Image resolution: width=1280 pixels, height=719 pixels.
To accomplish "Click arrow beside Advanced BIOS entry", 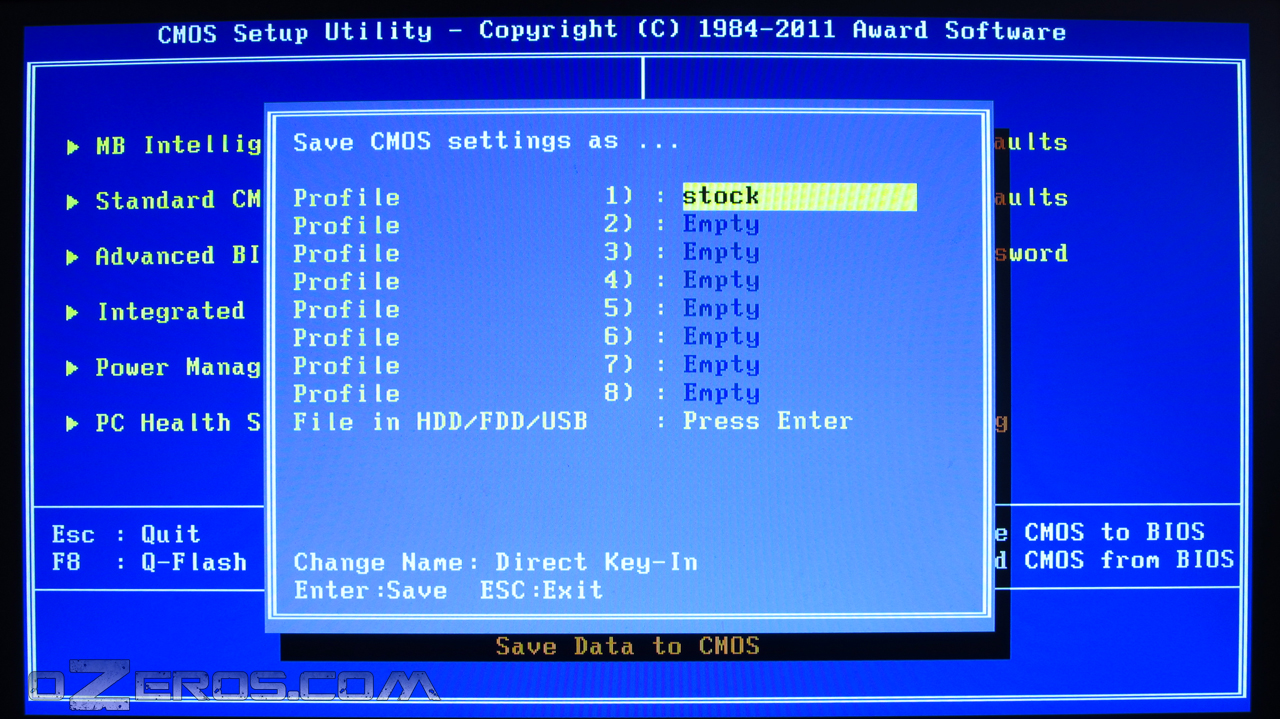I will [72, 257].
